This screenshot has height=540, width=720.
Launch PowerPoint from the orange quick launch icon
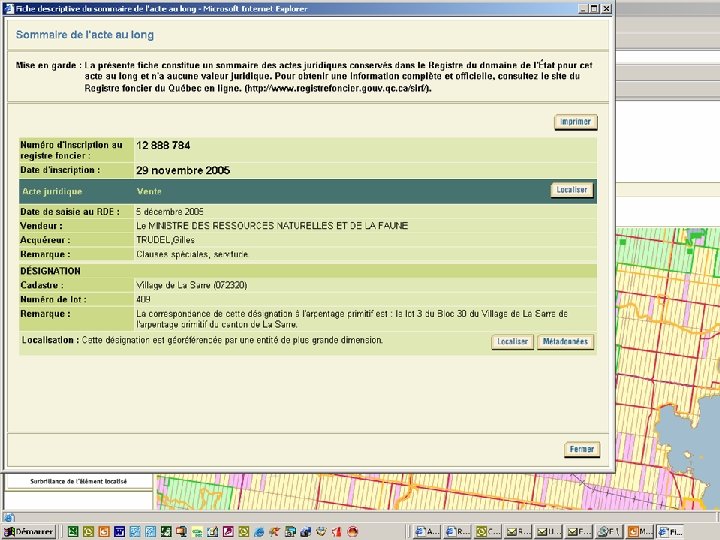[x=104, y=532]
